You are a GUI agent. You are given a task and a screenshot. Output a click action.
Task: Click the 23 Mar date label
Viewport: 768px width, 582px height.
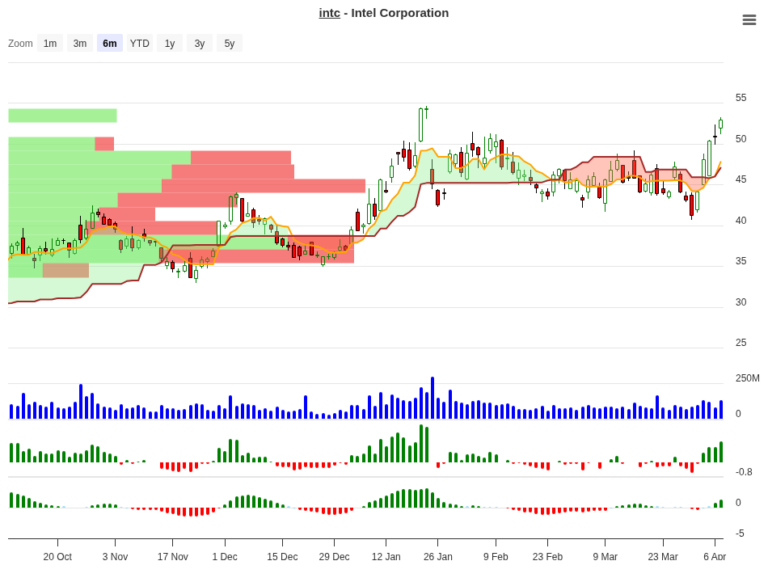pyautogui.click(x=663, y=557)
